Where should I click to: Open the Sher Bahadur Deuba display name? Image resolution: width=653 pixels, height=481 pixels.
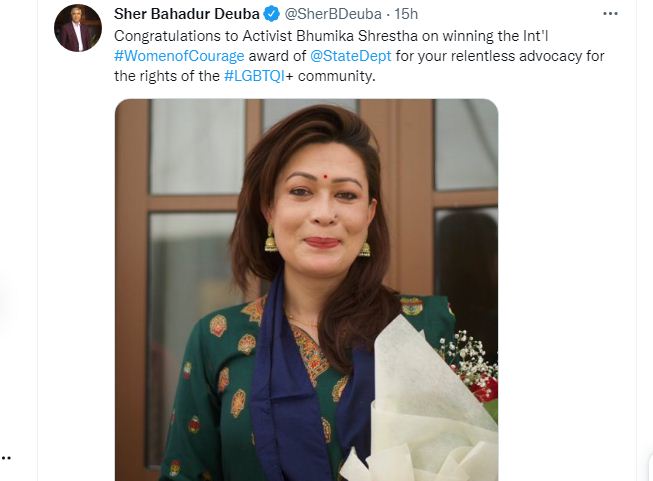pyautogui.click(x=186, y=14)
